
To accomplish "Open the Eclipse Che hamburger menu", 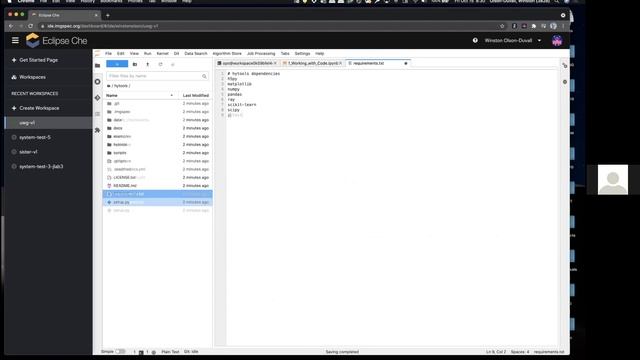I will [x=15, y=40].
